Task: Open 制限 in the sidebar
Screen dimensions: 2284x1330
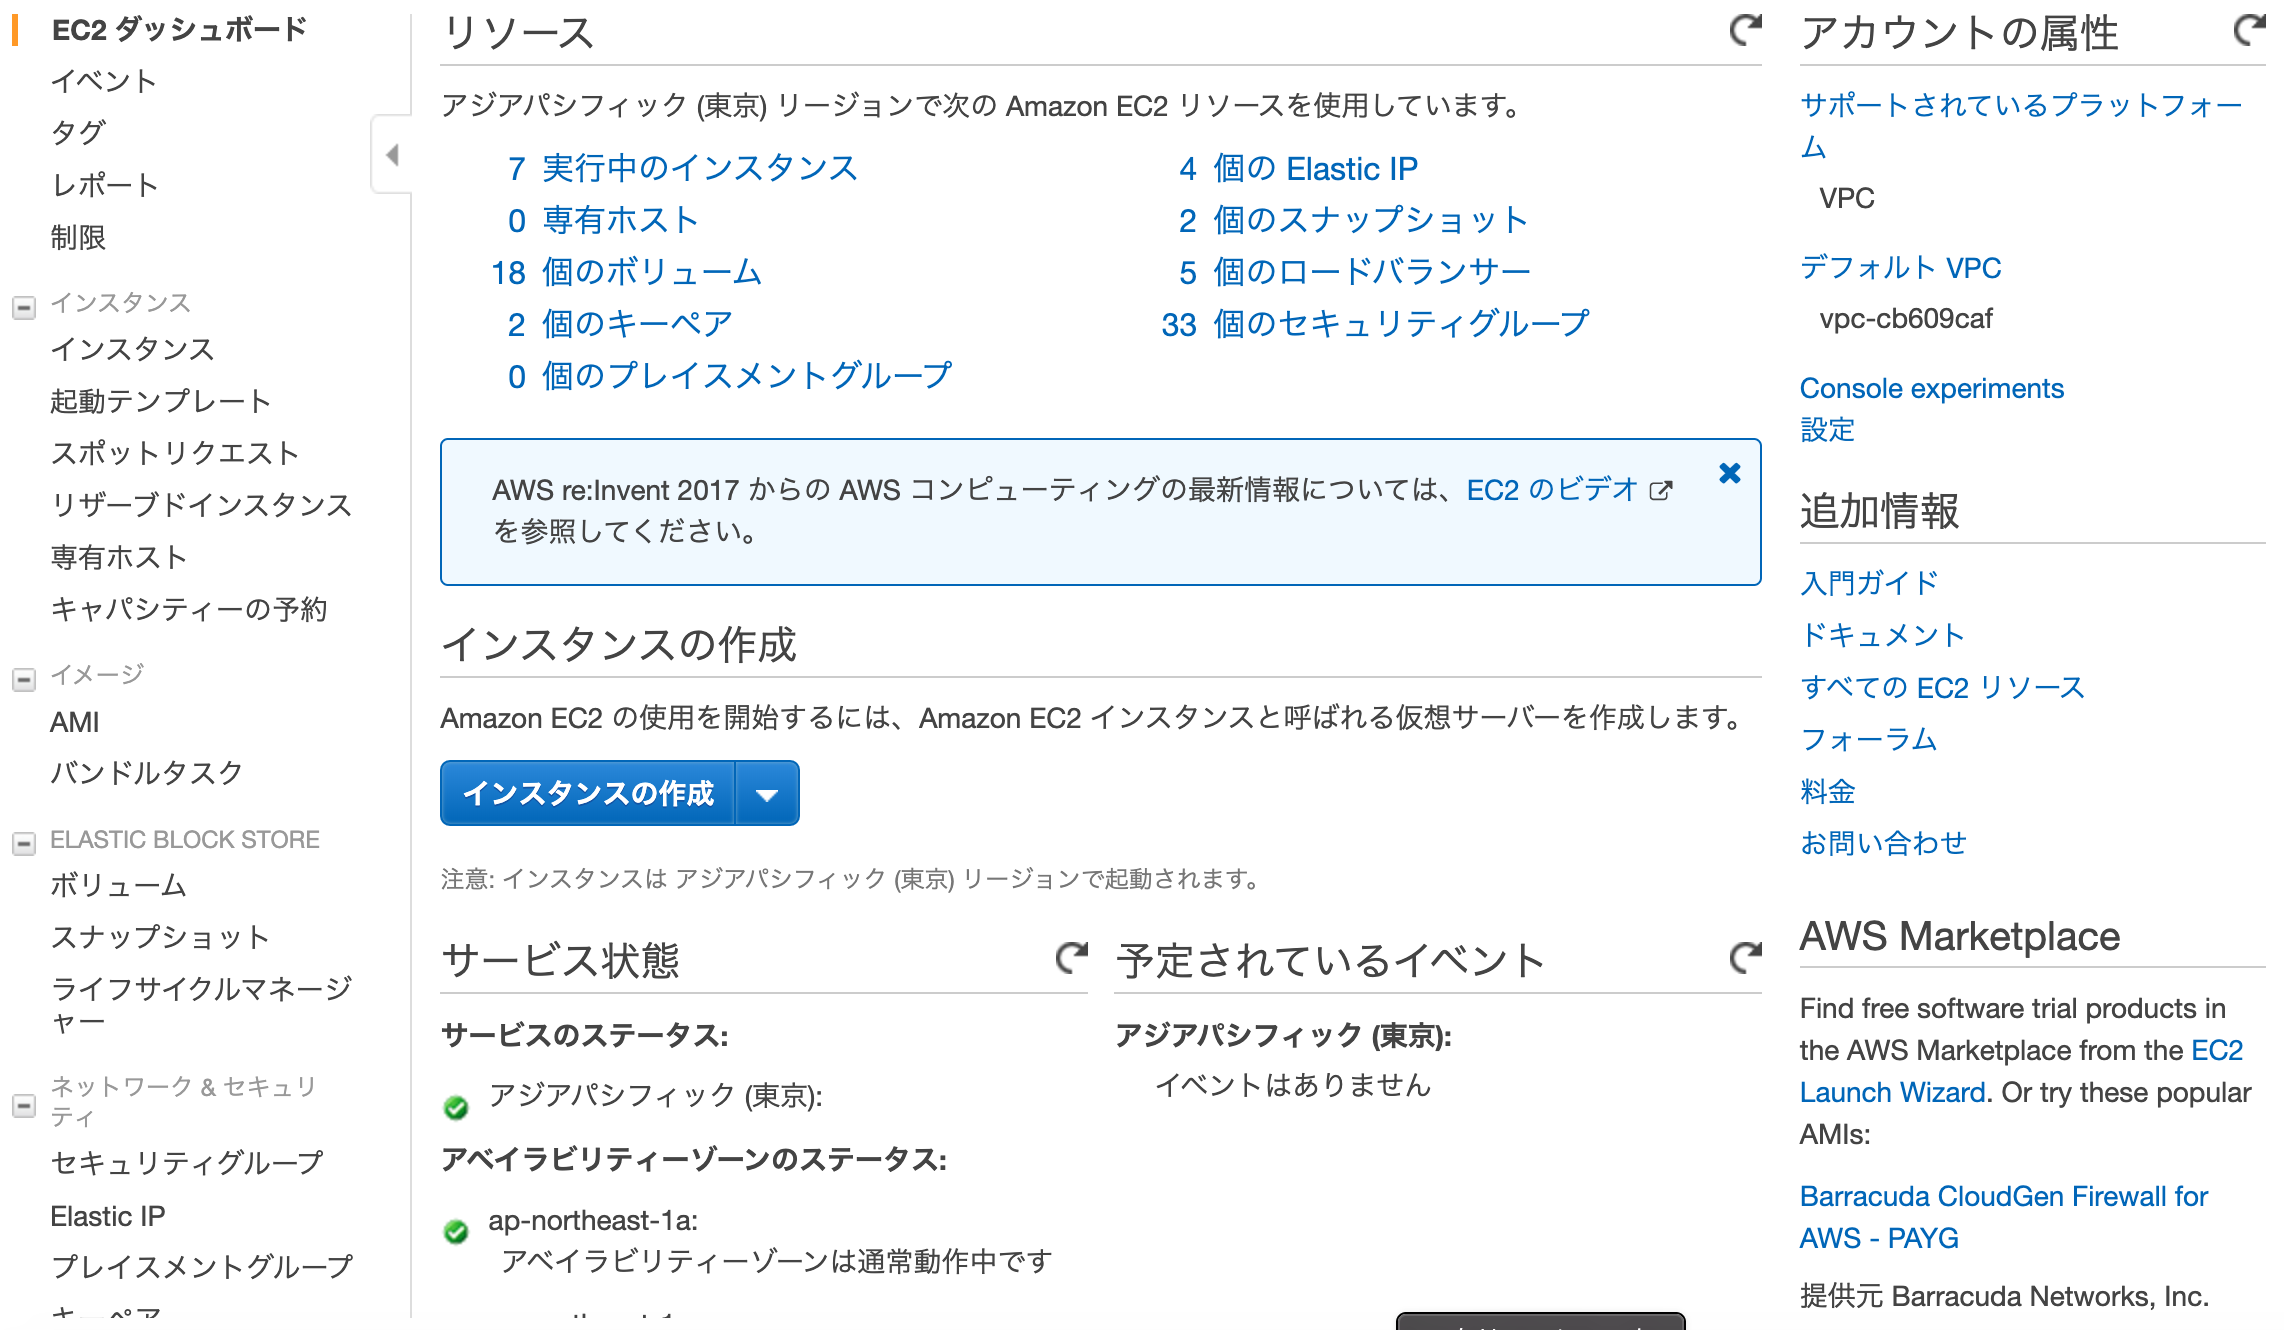Action: point(78,237)
